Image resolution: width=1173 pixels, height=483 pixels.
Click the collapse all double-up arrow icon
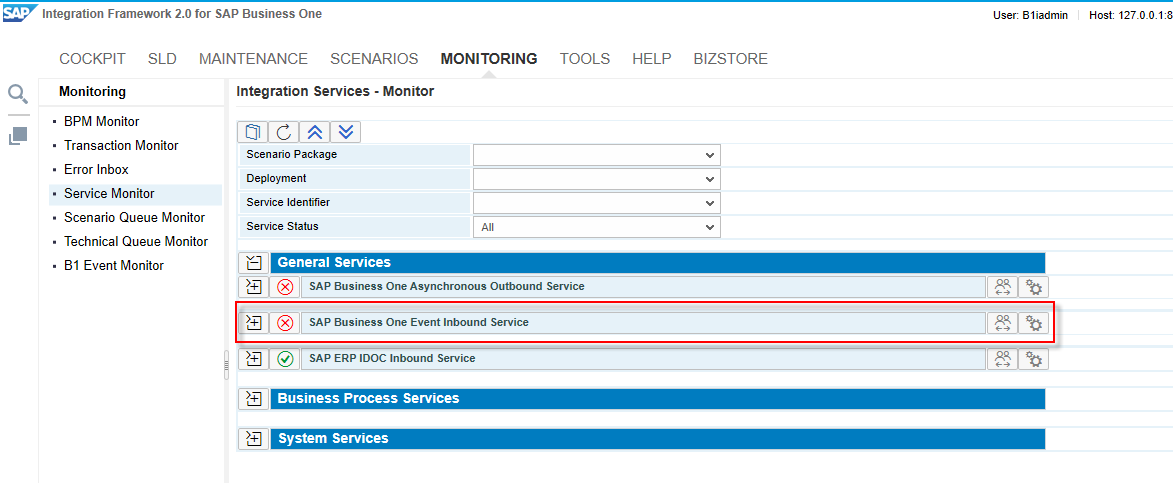pyautogui.click(x=315, y=132)
